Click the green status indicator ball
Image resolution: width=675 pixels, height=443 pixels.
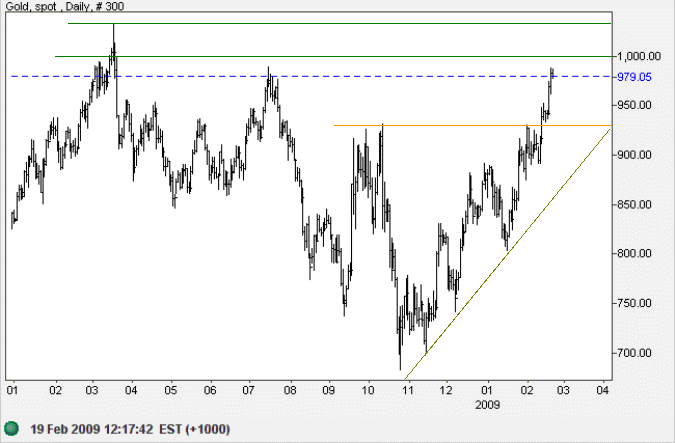point(12,428)
